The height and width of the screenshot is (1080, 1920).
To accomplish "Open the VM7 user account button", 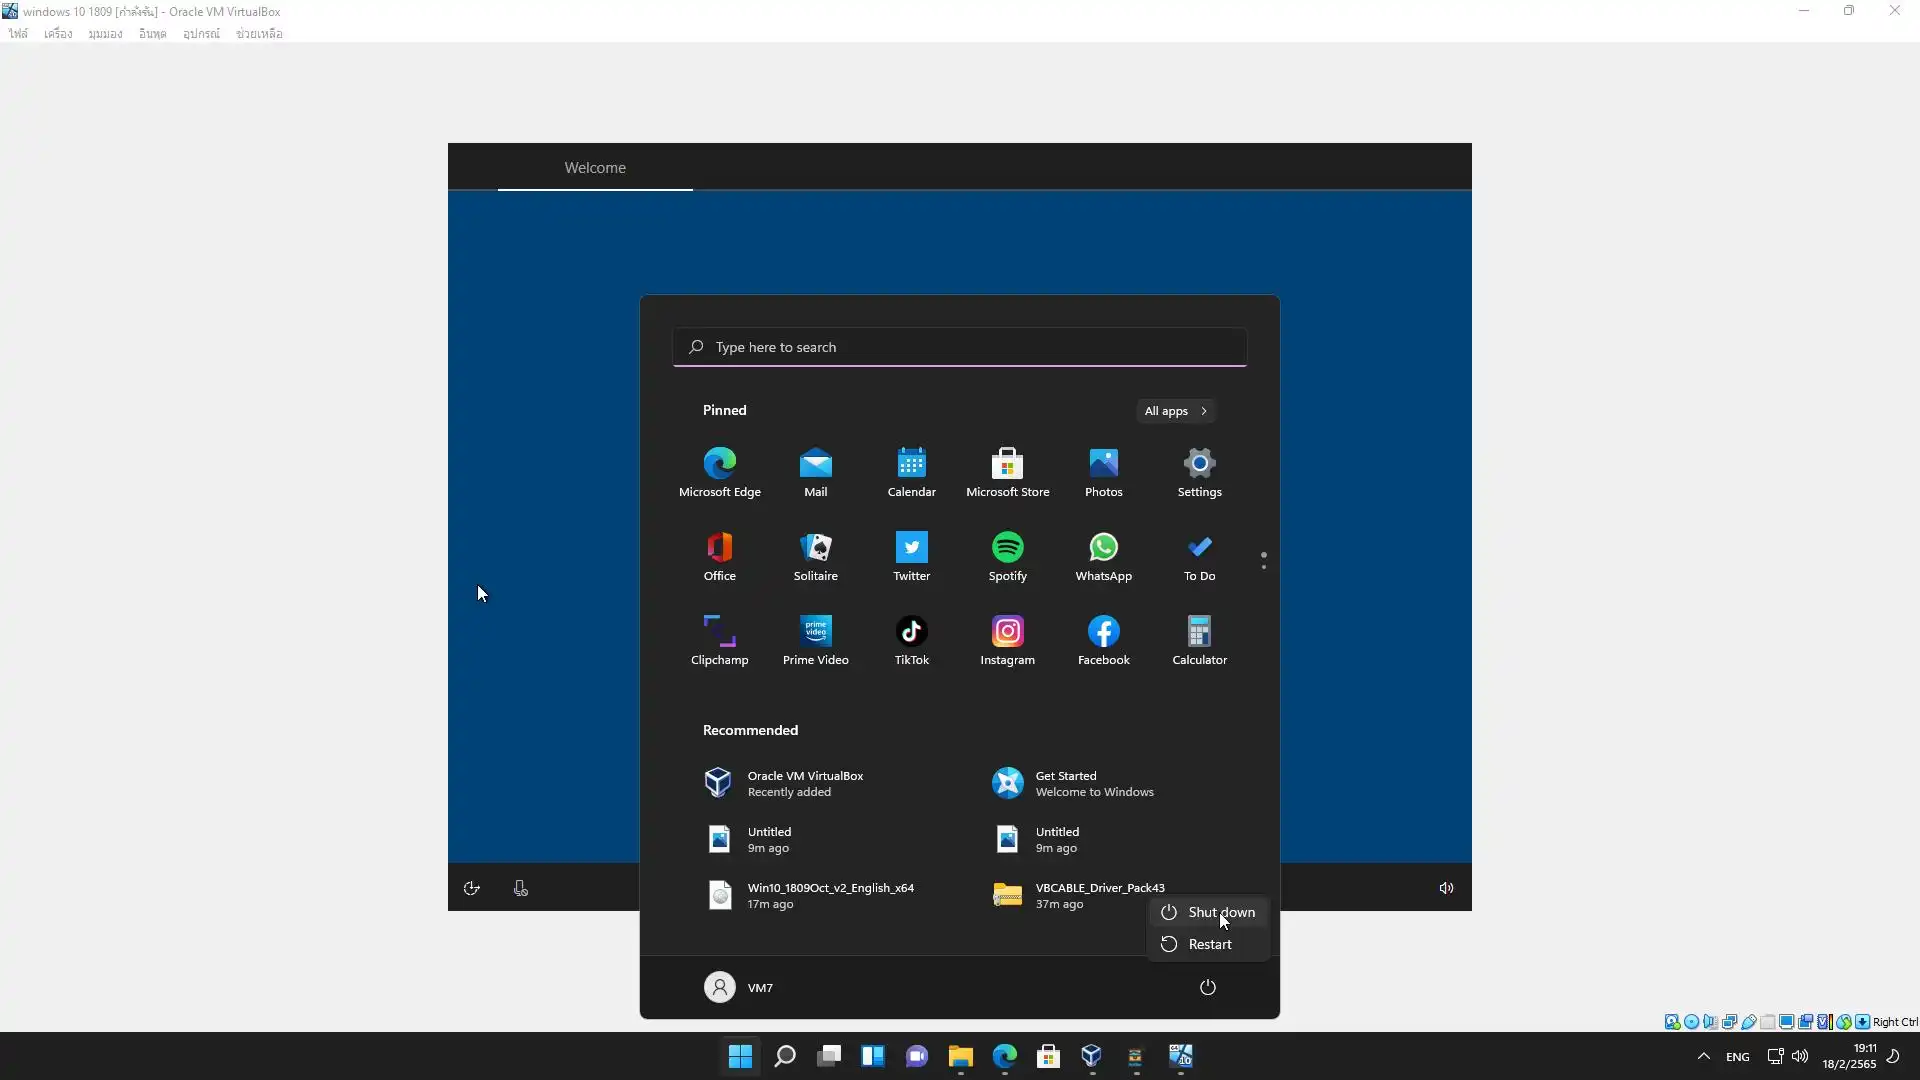I will tap(739, 987).
